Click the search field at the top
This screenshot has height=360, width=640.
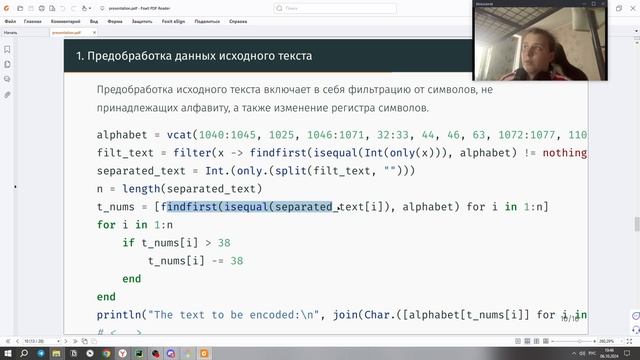335,8
